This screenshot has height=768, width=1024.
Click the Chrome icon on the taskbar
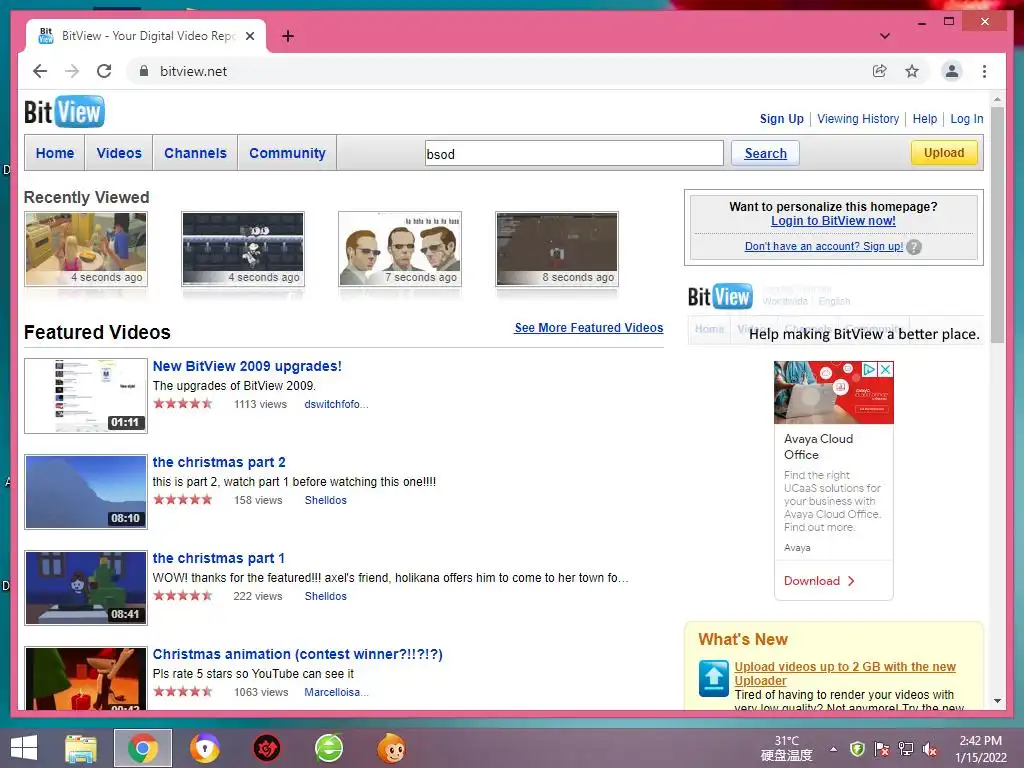[142, 748]
